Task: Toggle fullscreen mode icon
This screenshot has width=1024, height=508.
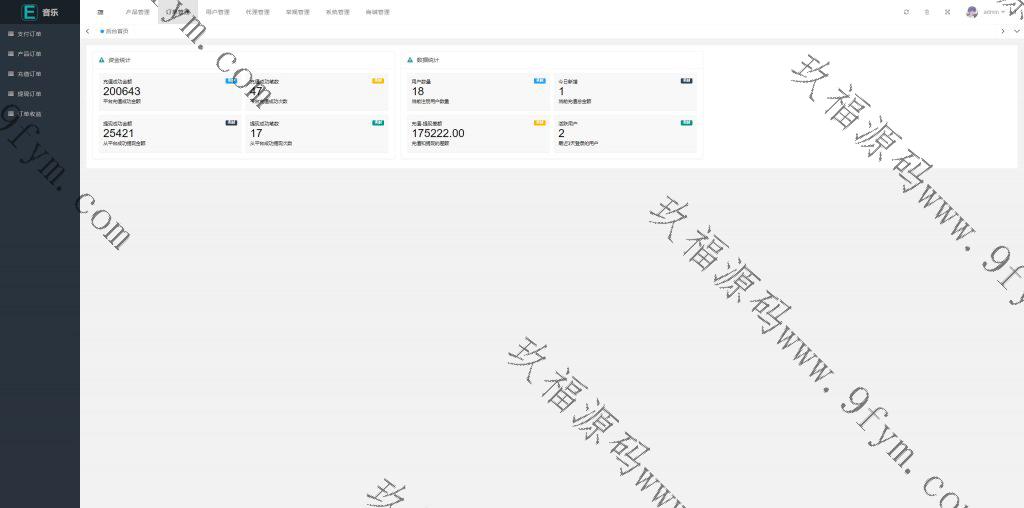Action: click(x=947, y=12)
